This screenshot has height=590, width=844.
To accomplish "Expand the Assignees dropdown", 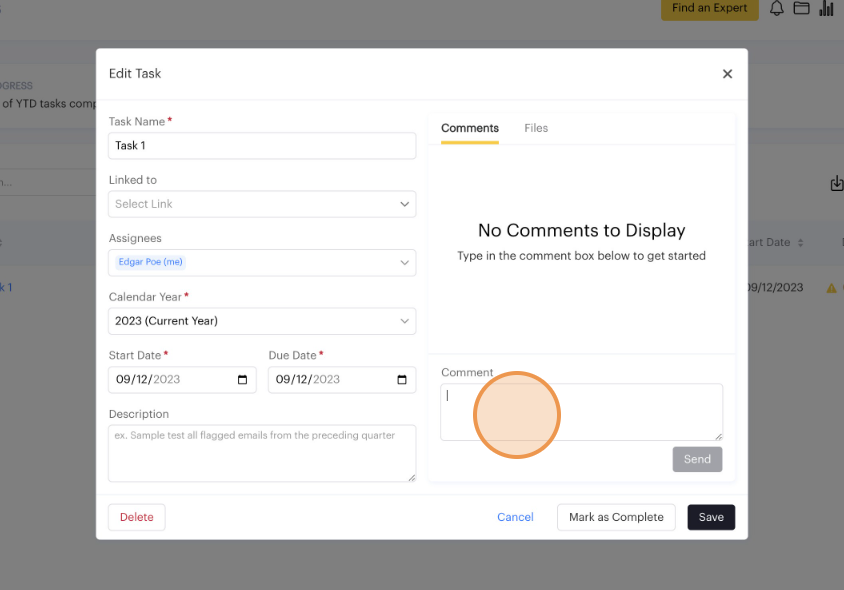I will click(x=262, y=263).
